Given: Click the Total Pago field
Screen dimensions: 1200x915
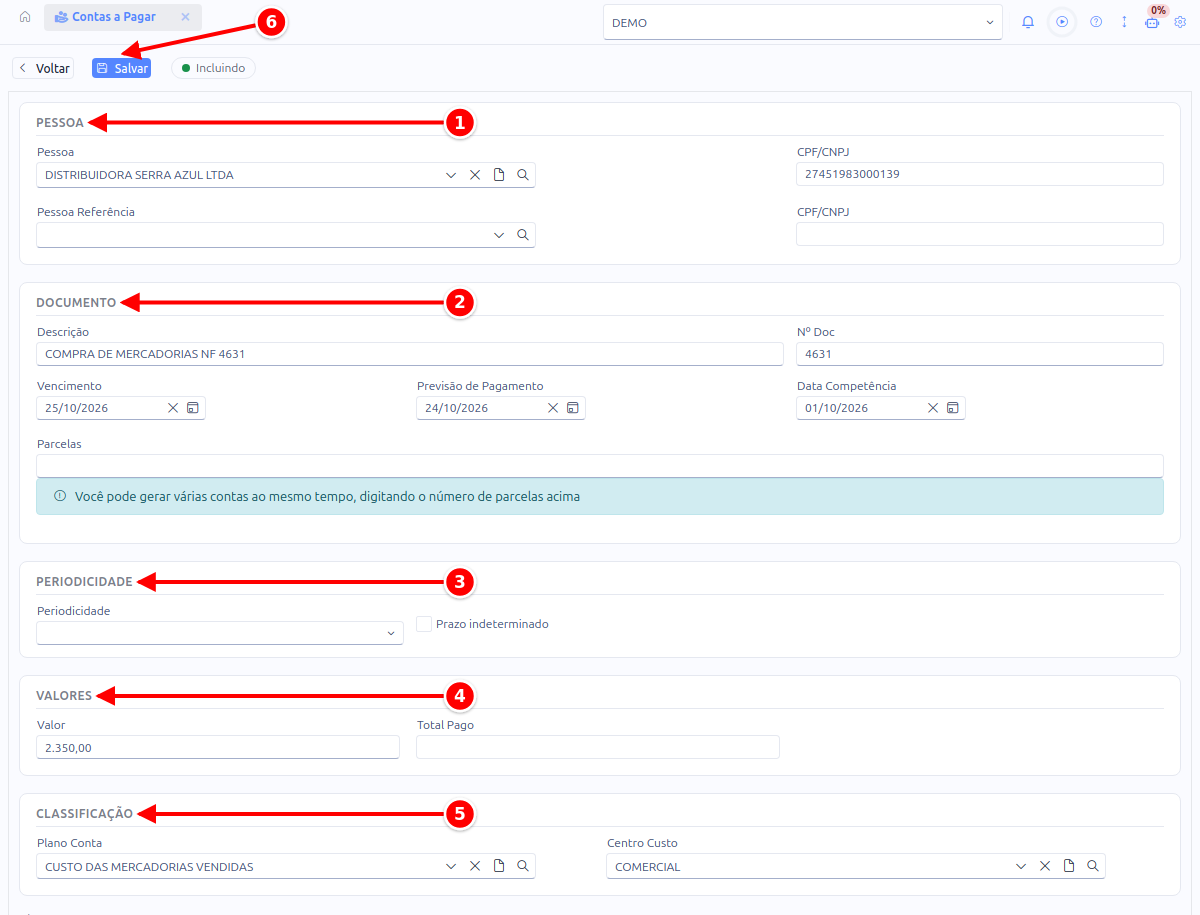Looking at the screenshot, I should (x=598, y=747).
